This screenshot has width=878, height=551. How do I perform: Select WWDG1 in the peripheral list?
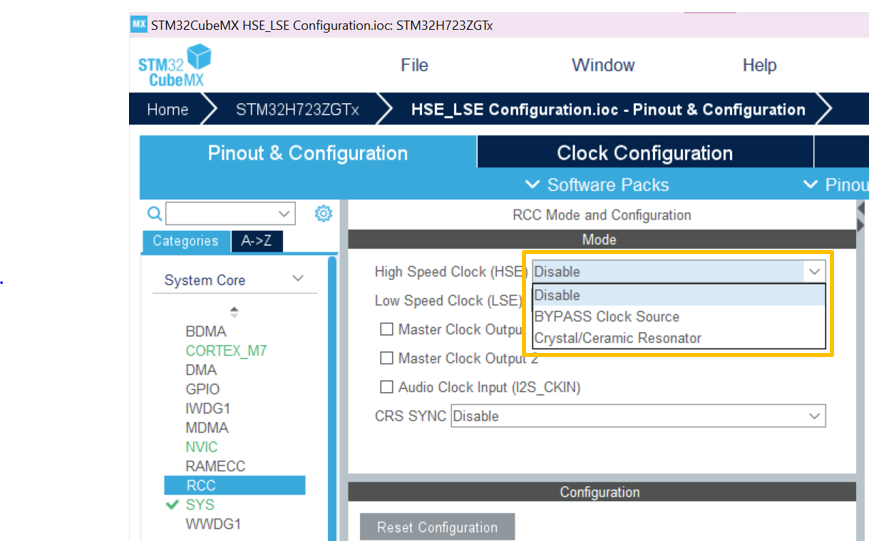tap(213, 524)
